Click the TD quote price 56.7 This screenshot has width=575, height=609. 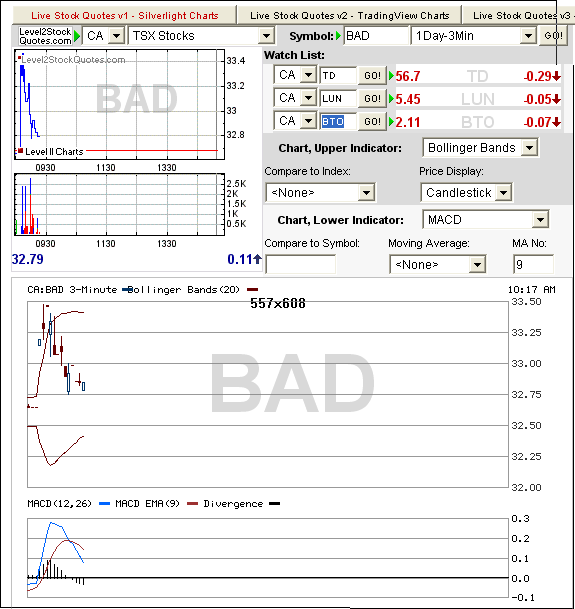(408, 76)
